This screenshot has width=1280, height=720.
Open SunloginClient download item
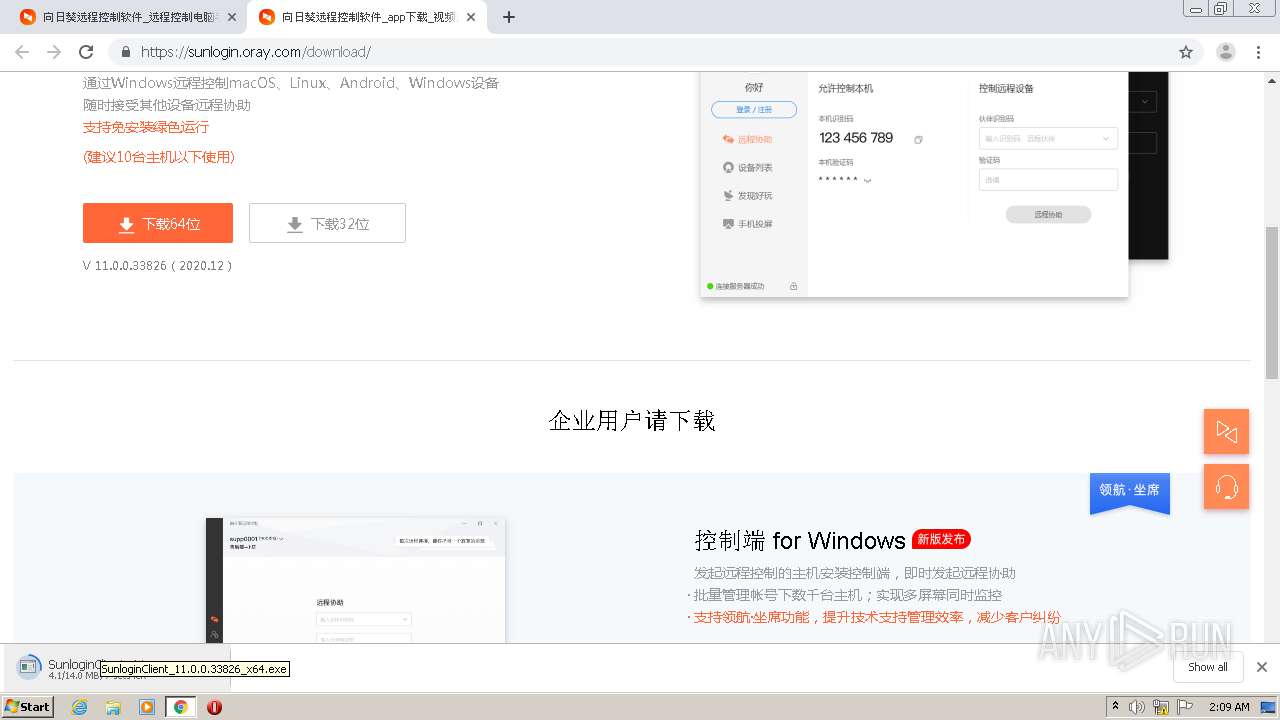115,668
